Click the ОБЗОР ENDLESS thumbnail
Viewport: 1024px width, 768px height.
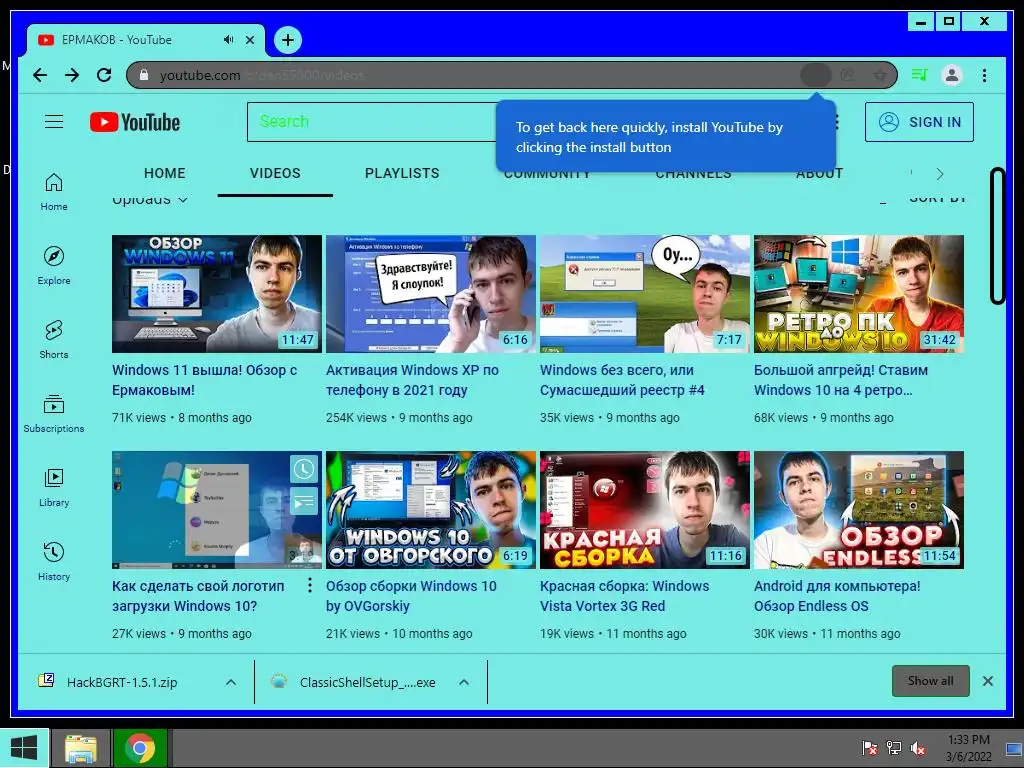pos(859,510)
